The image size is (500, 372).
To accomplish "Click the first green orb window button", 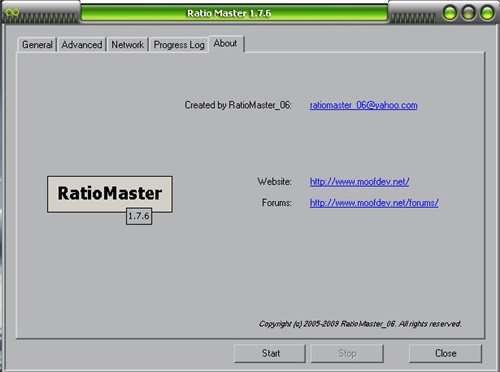I will 450,13.
